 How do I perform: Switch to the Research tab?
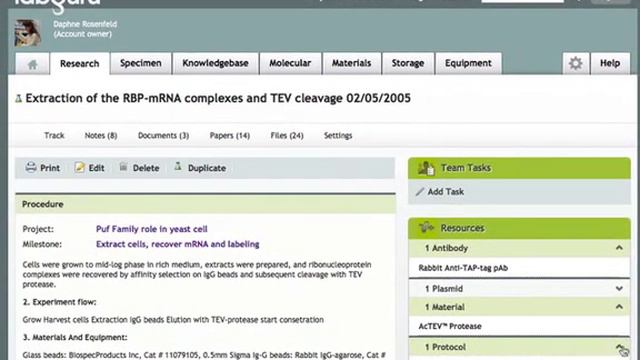(80, 64)
